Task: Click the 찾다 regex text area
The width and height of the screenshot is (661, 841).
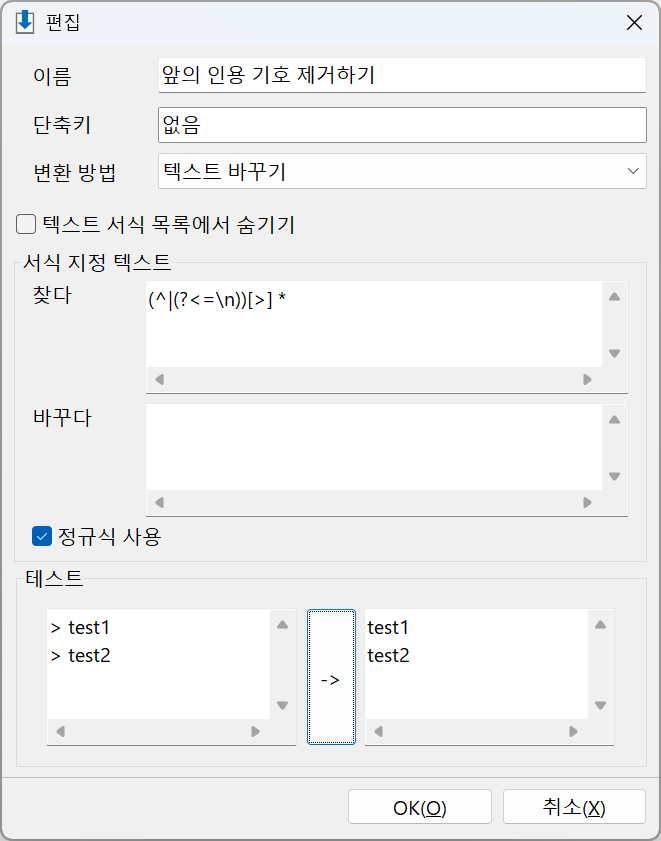Action: (374, 324)
